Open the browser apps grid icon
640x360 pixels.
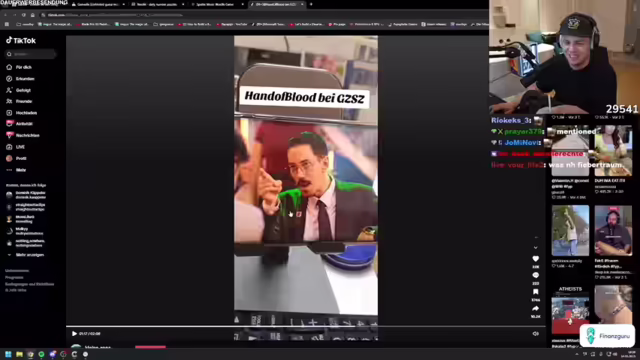point(7,24)
